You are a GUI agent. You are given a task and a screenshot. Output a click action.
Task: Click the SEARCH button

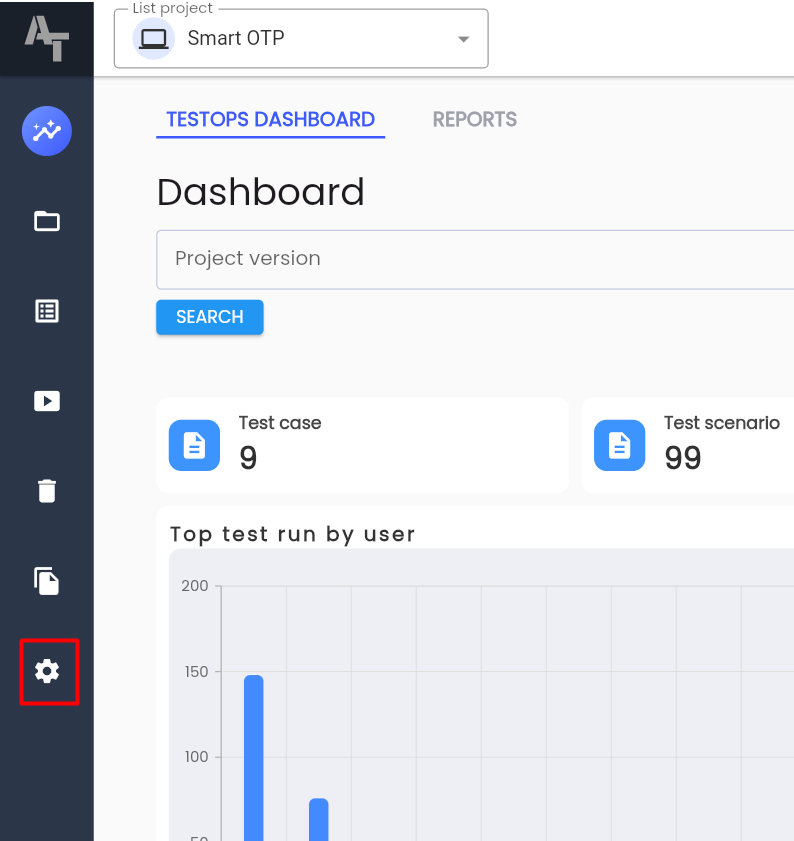tap(210, 317)
